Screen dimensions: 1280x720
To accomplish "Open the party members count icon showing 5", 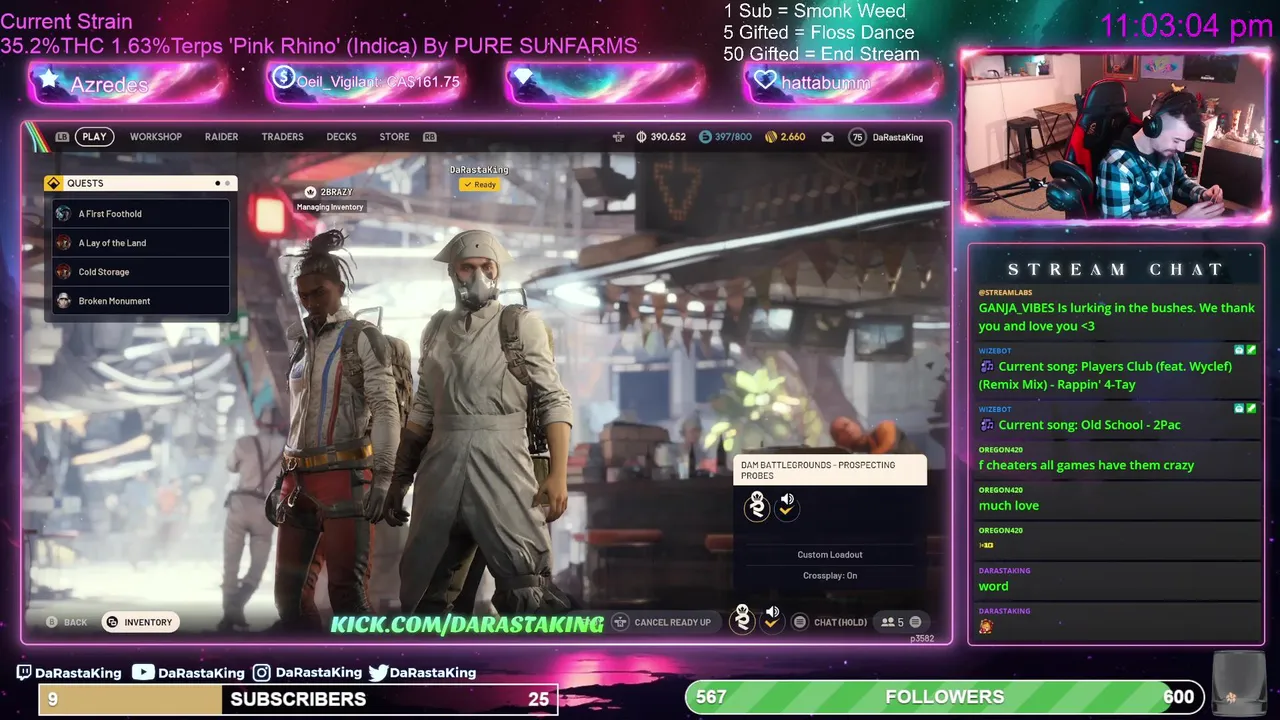I will tap(892, 622).
